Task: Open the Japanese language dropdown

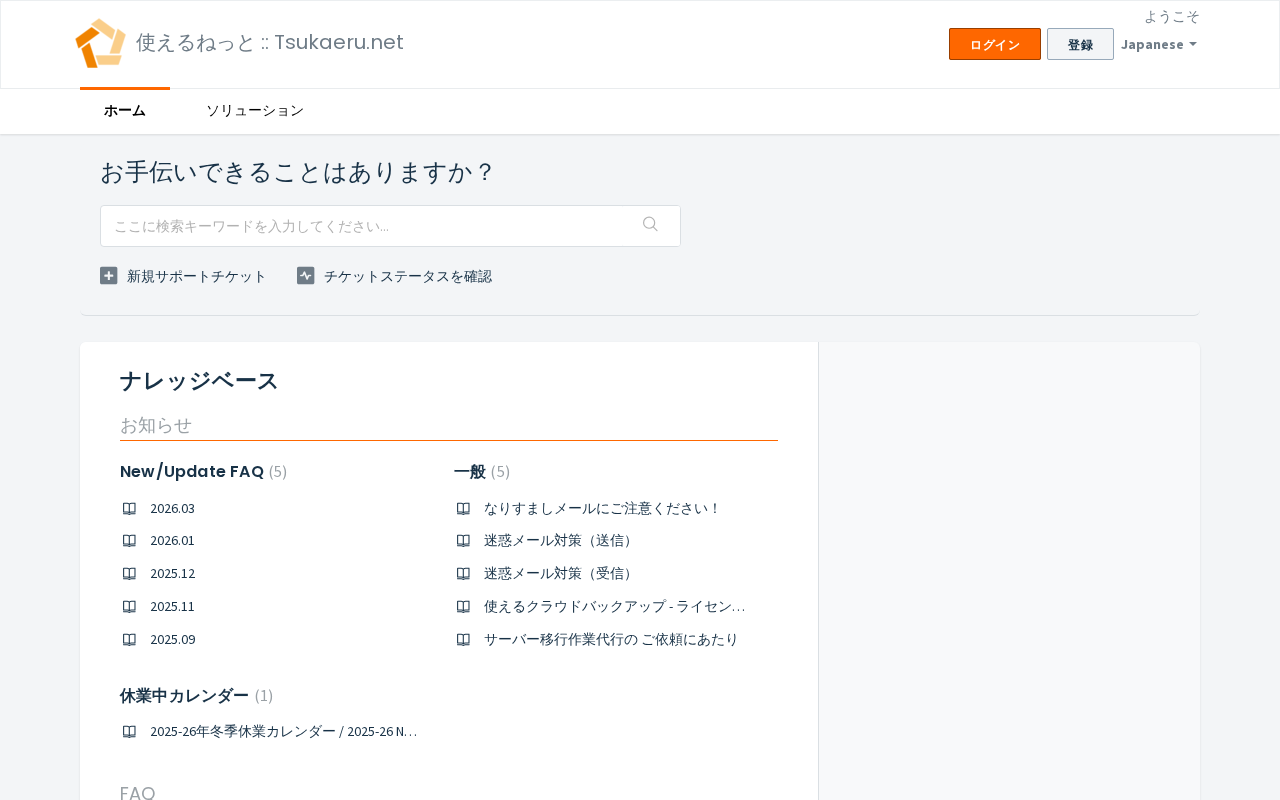Action: 1158,44
